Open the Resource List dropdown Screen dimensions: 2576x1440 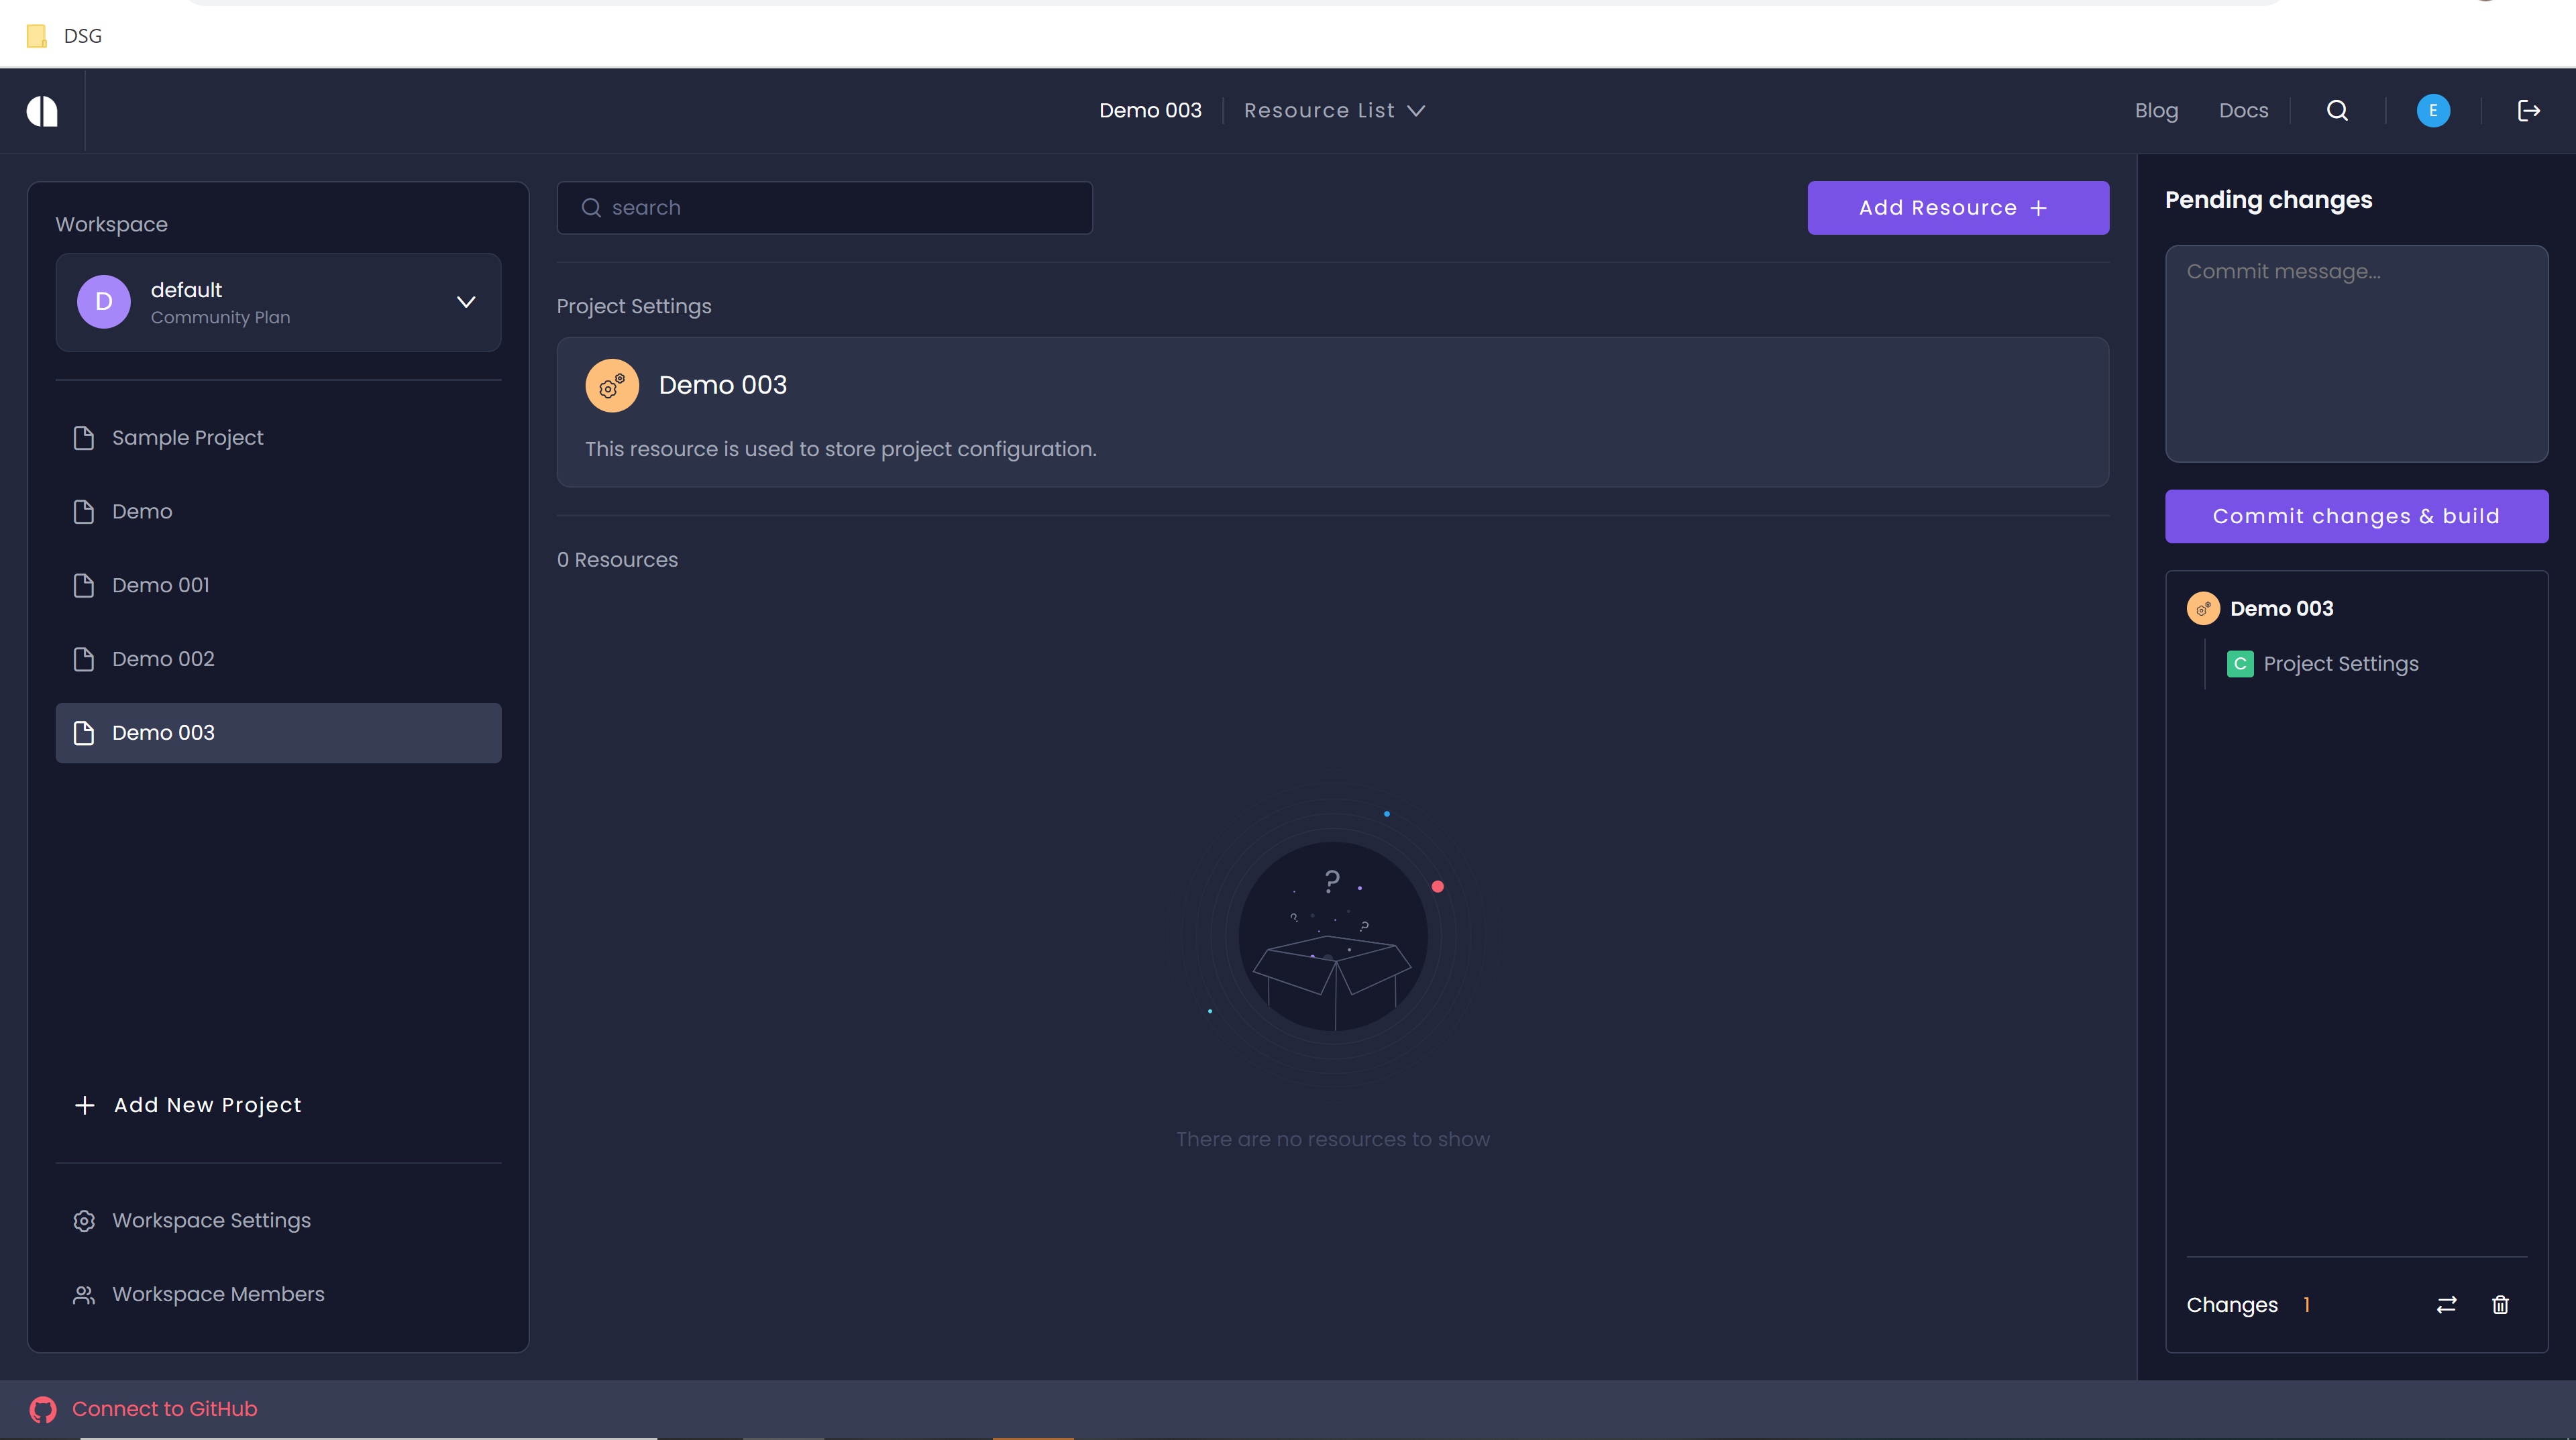click(1334, 111)
